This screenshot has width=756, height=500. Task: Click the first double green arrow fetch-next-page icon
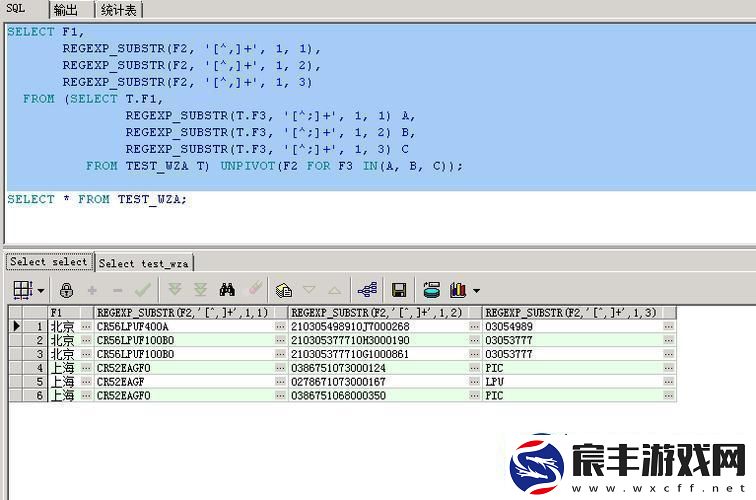click(175, 289)
